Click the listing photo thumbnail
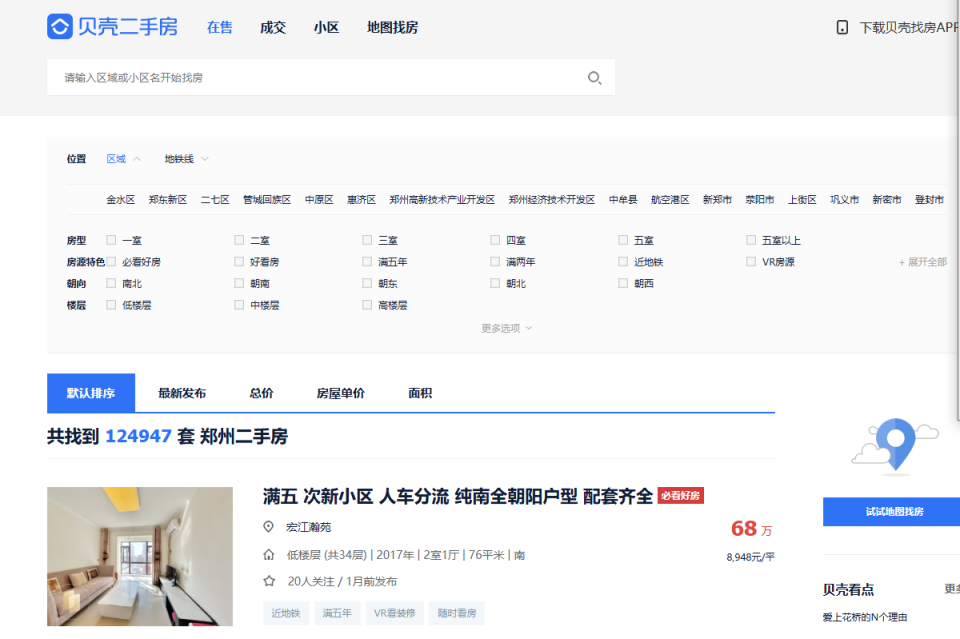This screenshot has width=960, height=639. click(x=140, y=556)
